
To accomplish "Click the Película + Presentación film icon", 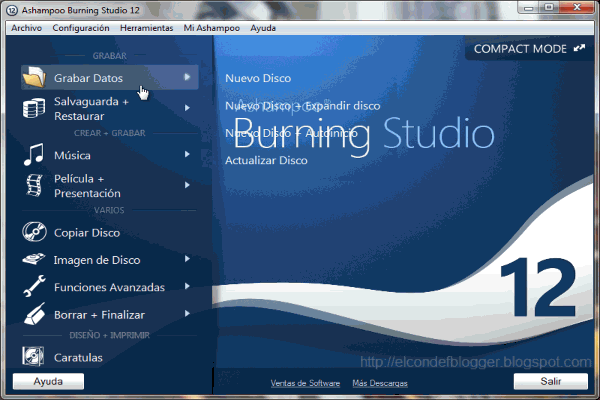I will [x=35, y=185].
